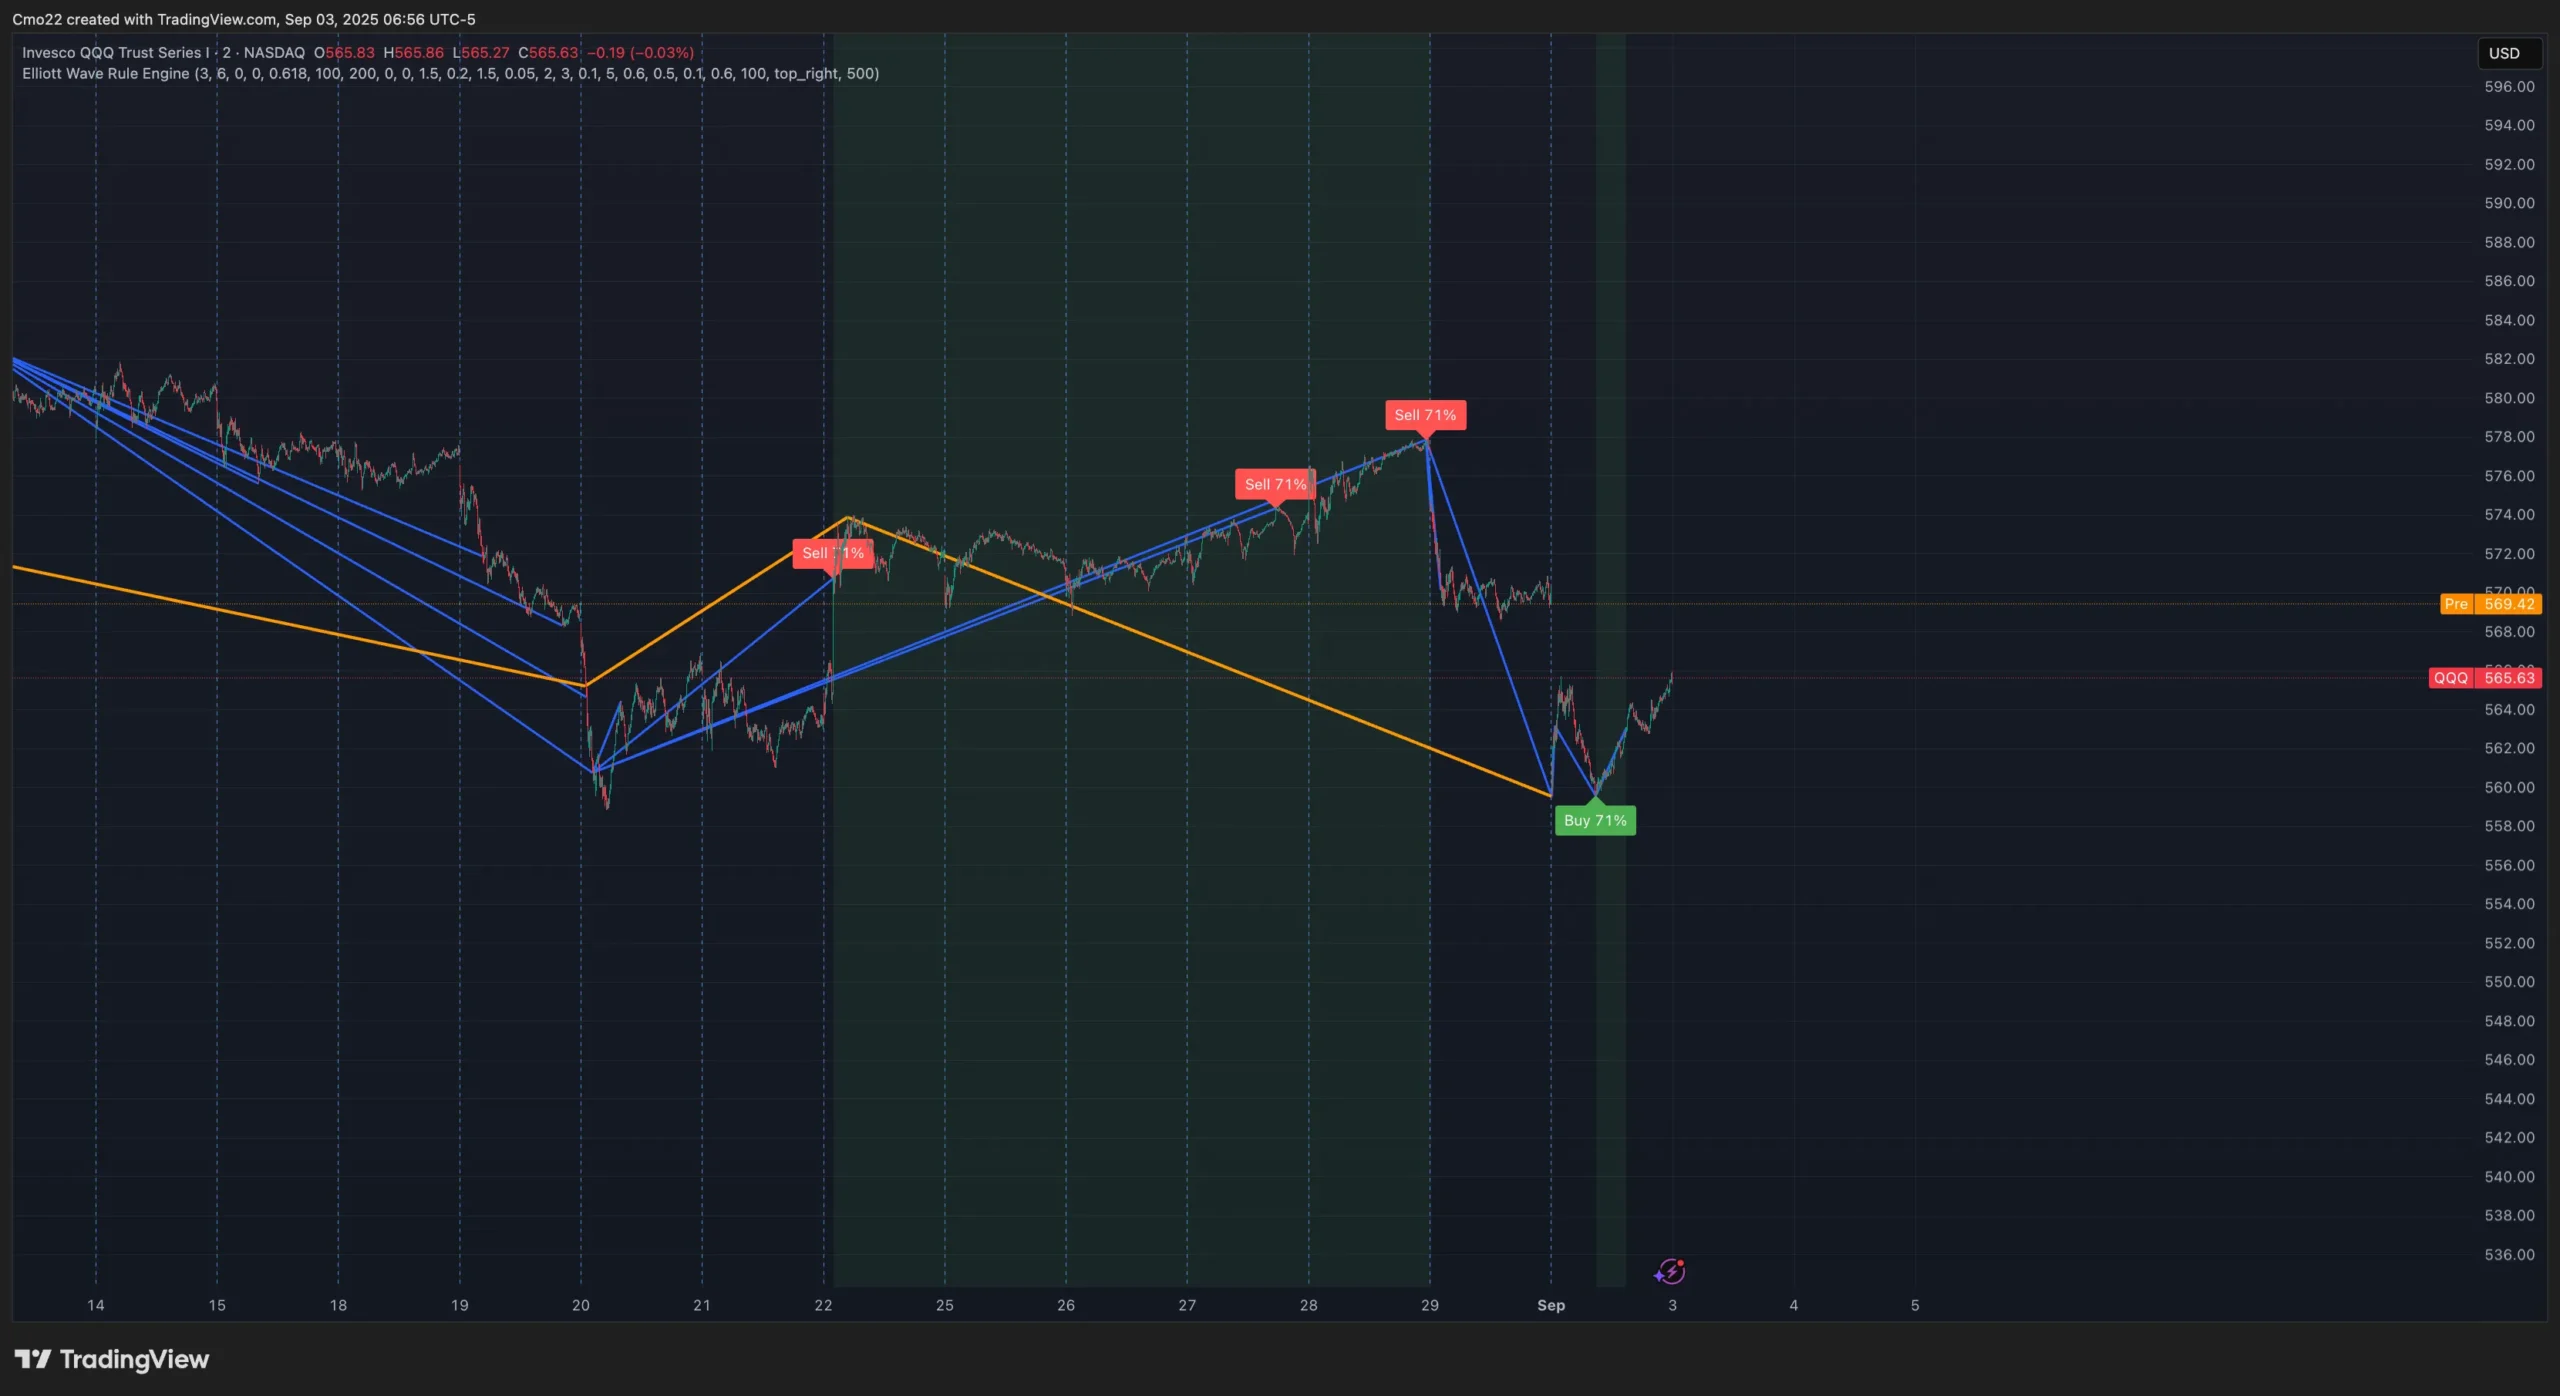The height and width of the screenshot is (1396, 2560).
Task: Open the USD currency selector
Action: [2509, 53]
